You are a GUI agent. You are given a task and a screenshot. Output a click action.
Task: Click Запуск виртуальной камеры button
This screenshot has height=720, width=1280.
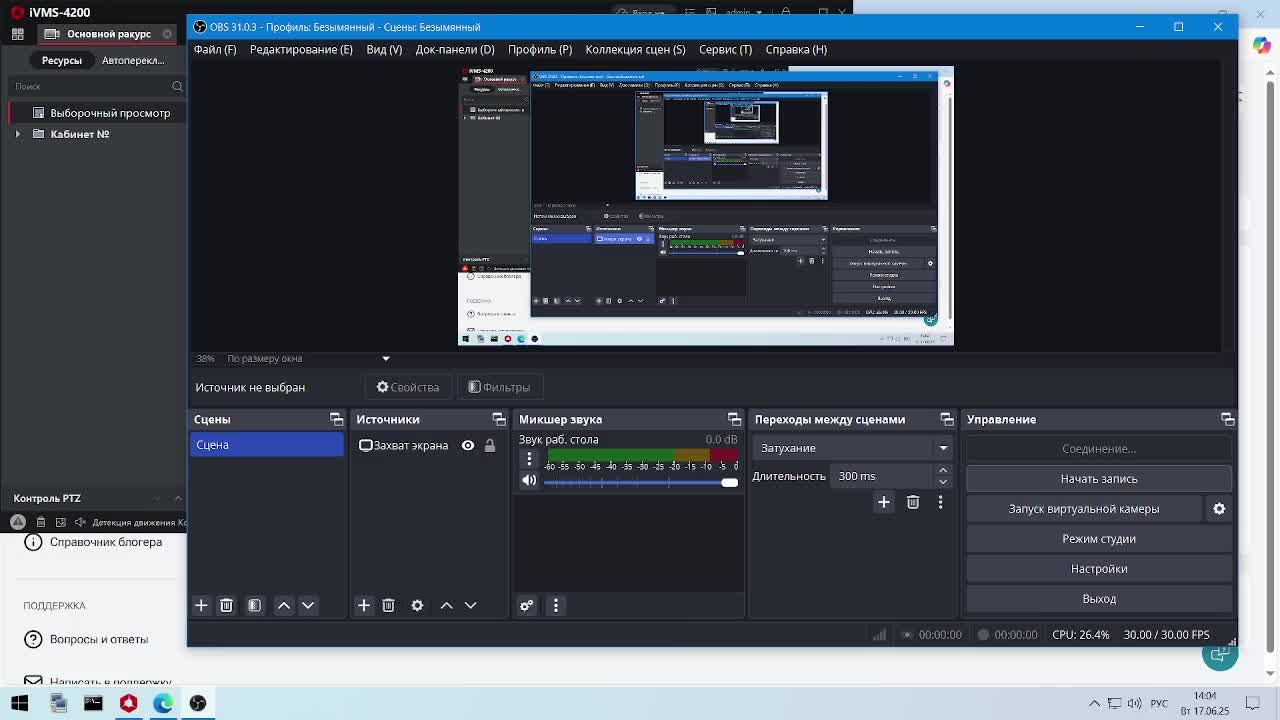tap(1084, 509)
